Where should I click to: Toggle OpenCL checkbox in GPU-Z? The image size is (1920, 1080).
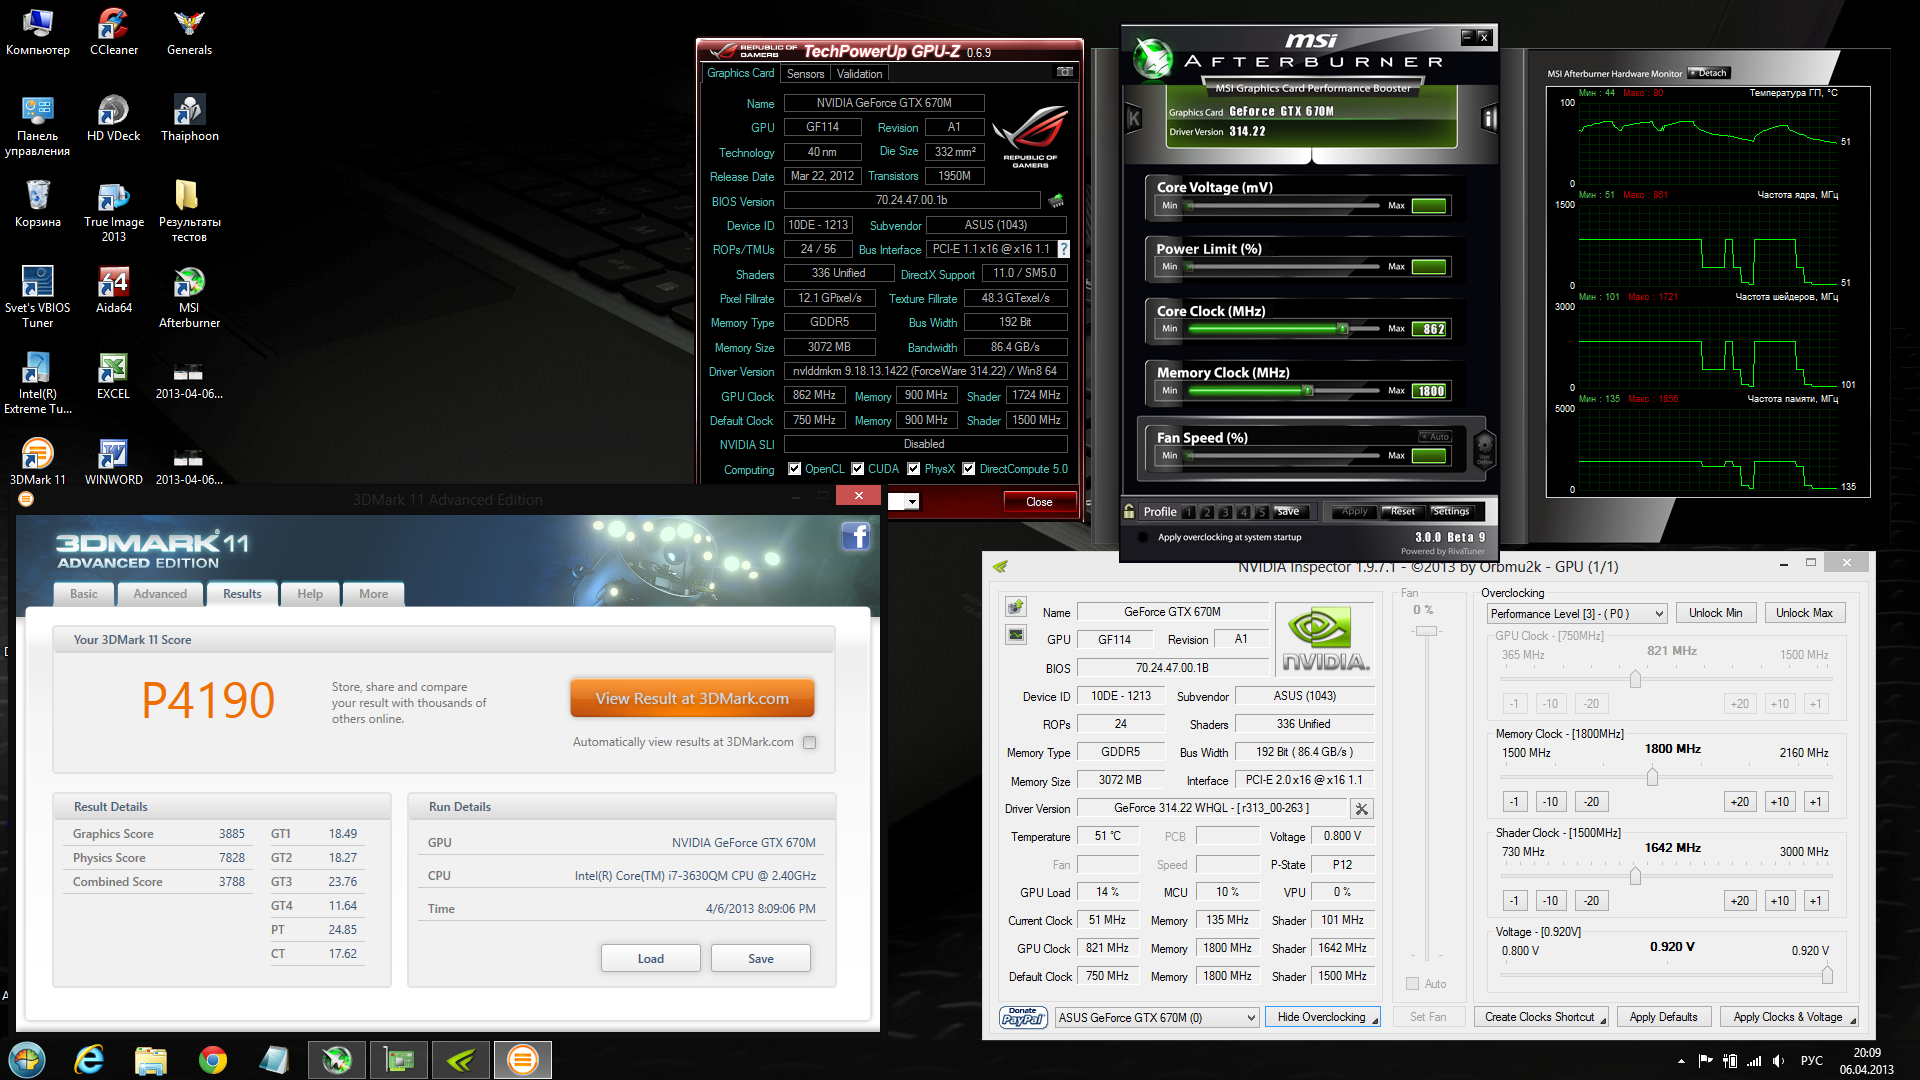[794, 469]
